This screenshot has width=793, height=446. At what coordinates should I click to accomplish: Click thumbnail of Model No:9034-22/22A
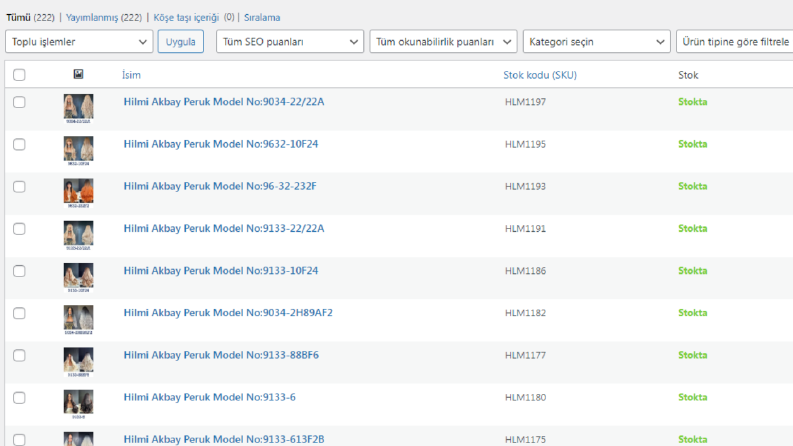(78, 108)
